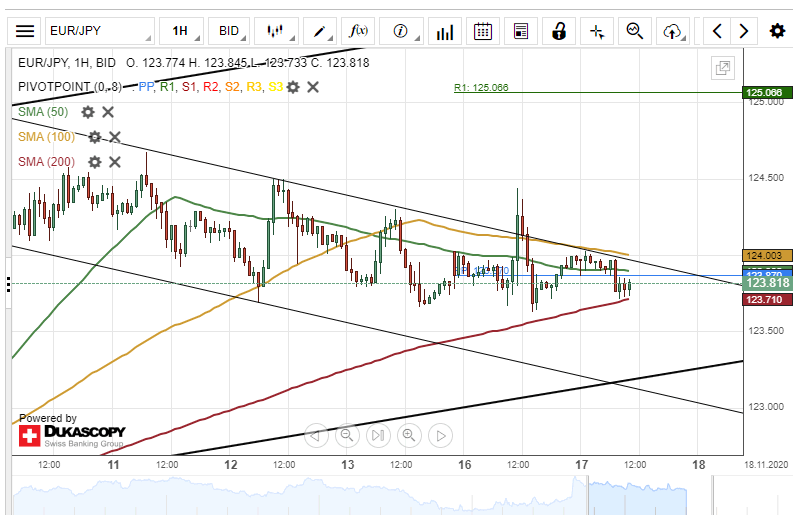This screenshot has width=795, height=521.
Task: Click the 125.066 R1 price tag
Action: (x=767, y=92)
